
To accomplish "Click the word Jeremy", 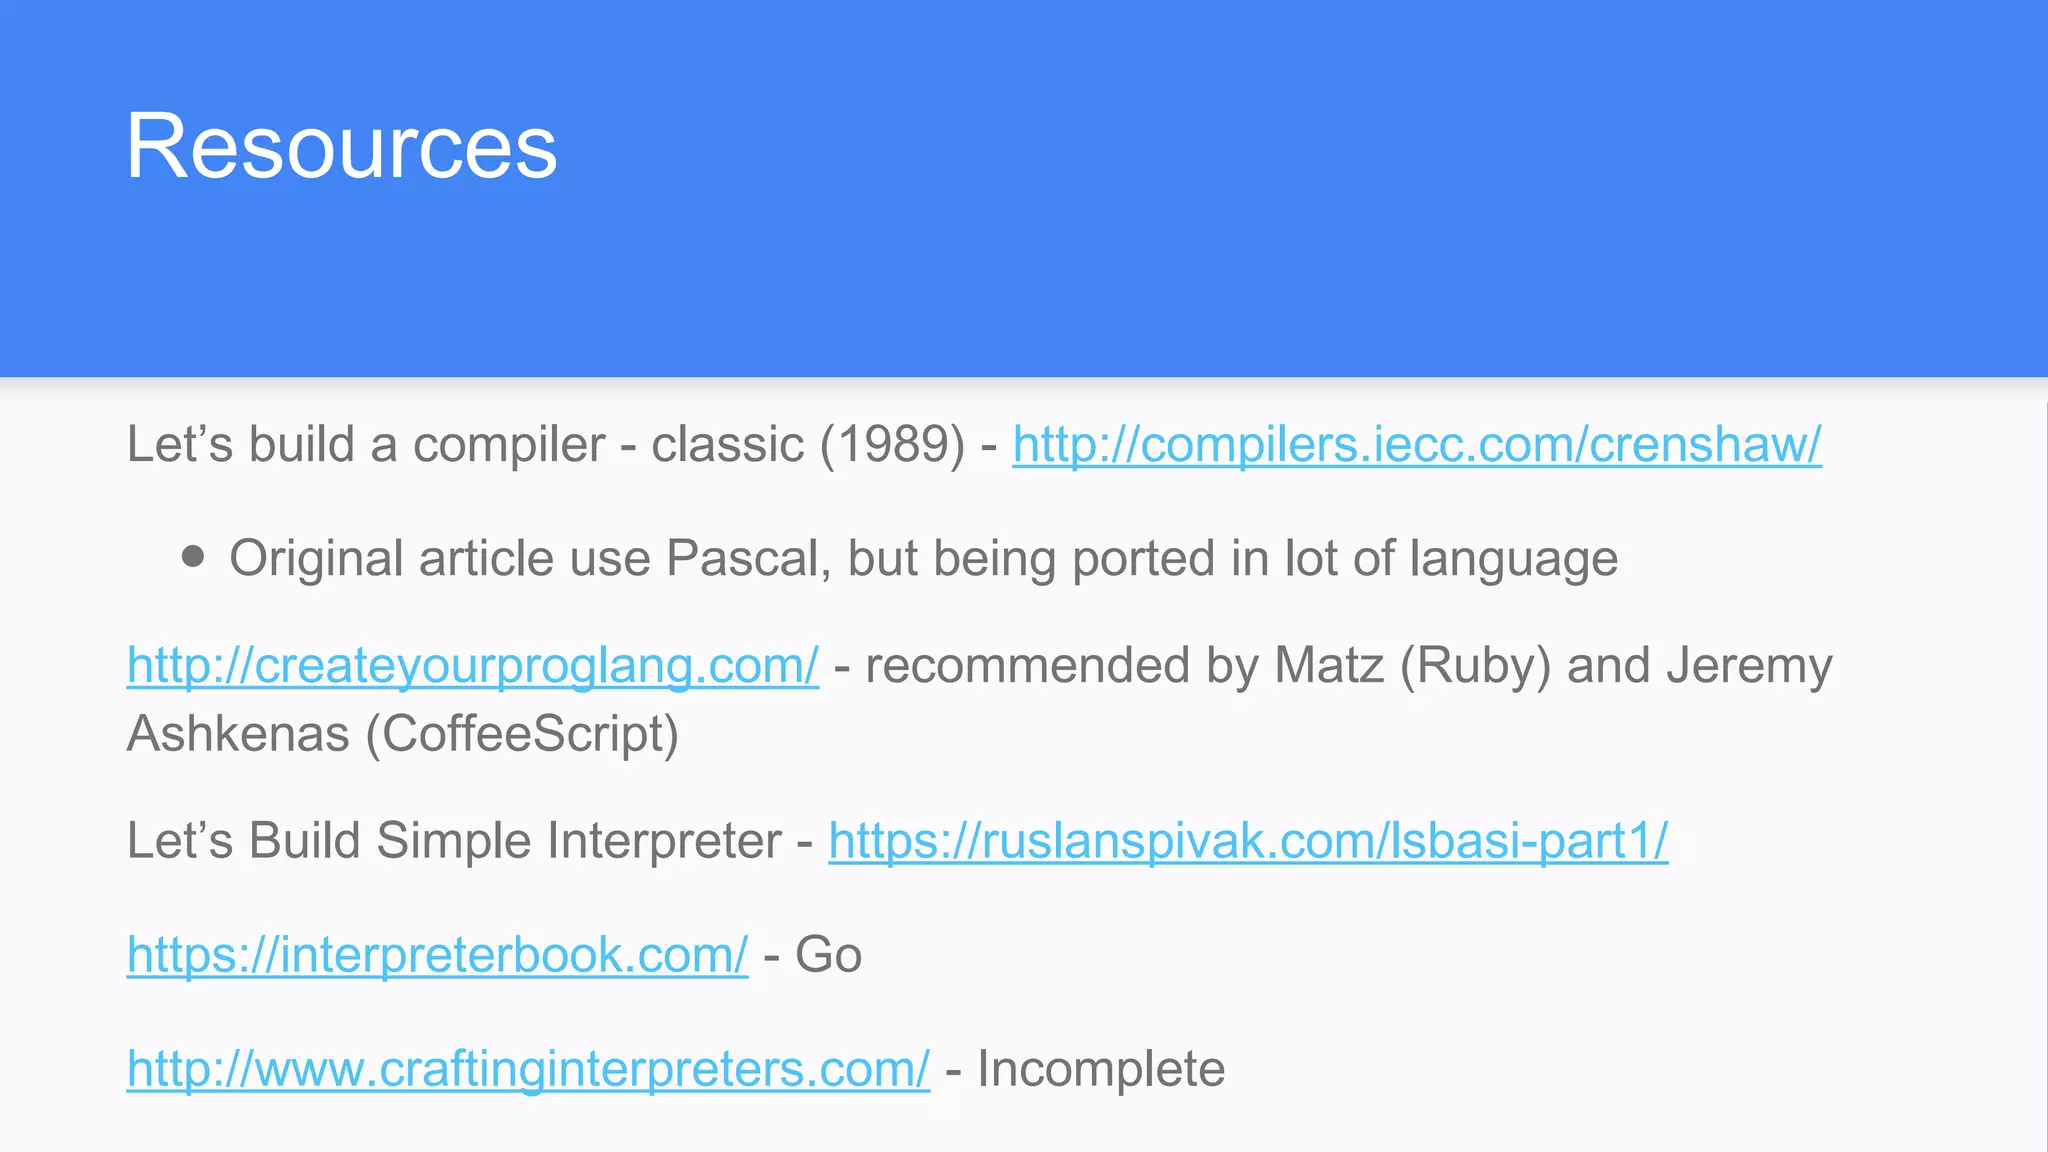I will coord(1749,666).
